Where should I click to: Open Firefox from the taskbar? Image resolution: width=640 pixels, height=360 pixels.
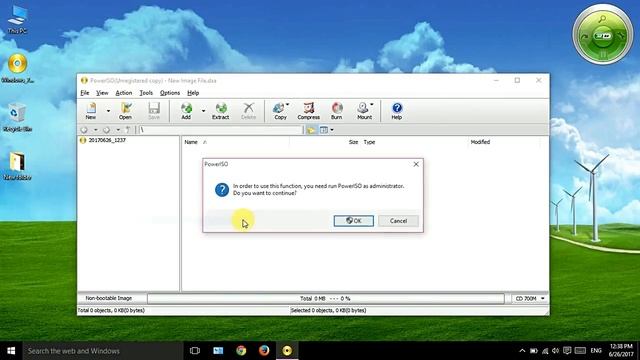point(264,351)
